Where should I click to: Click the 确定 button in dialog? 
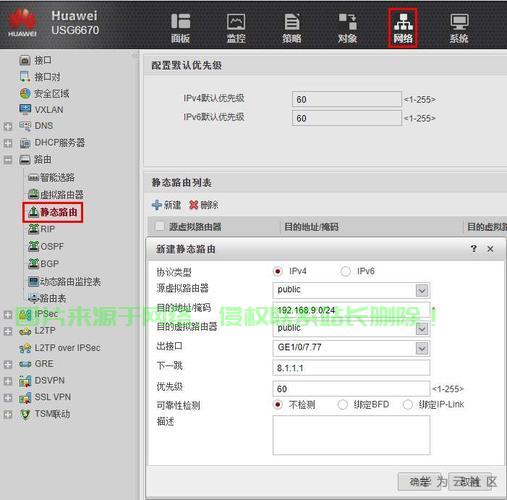[x=421, y=482]
